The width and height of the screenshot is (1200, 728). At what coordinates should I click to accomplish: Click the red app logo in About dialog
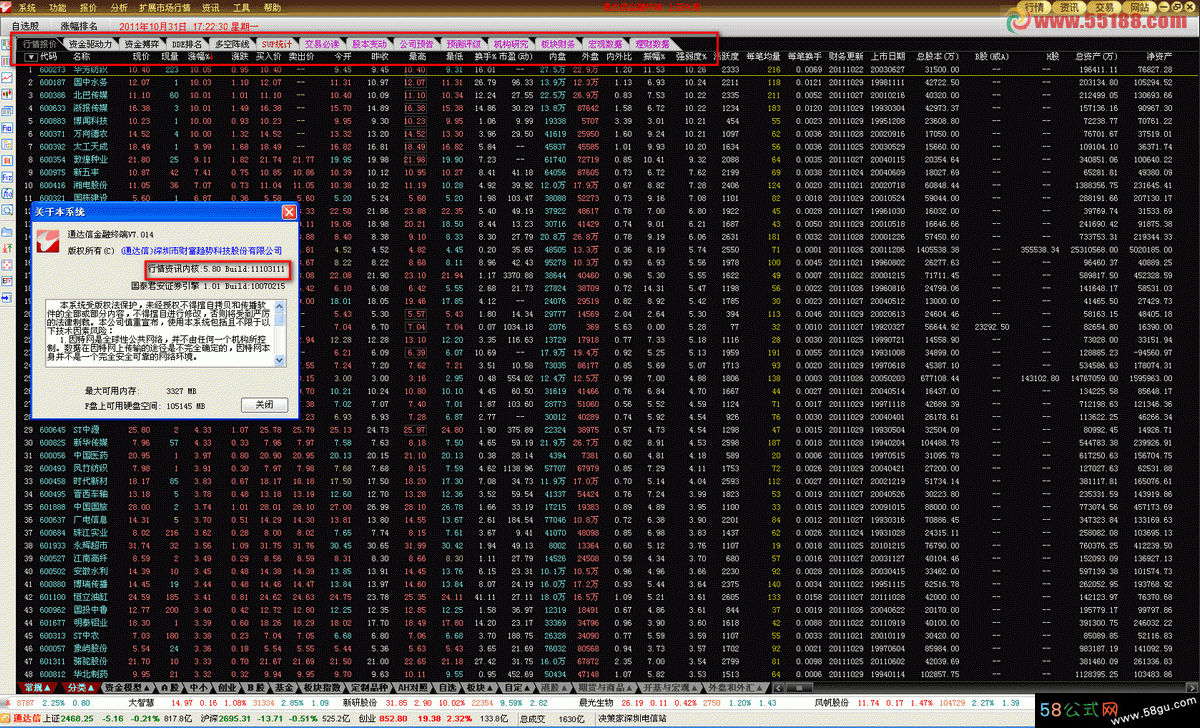tap(48, 240)
